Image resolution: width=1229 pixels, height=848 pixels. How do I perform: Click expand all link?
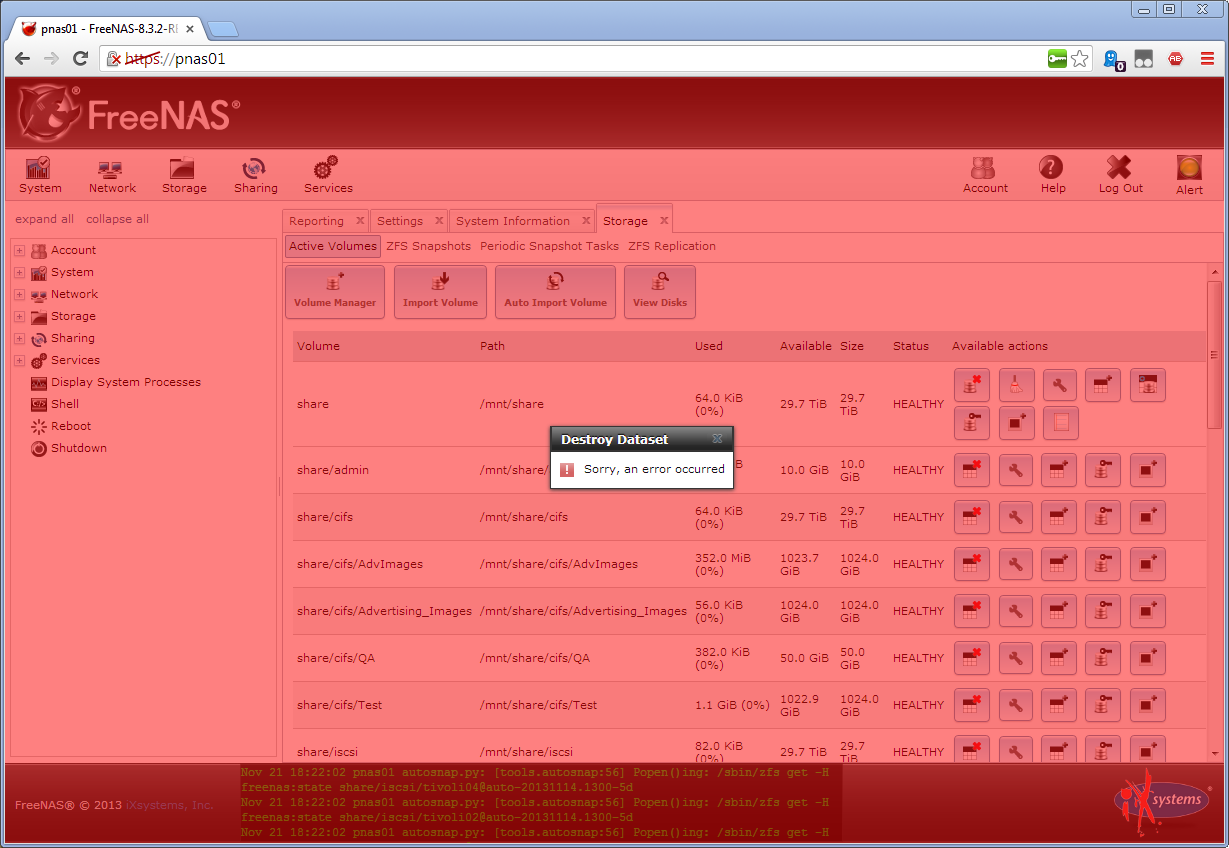(x=44, y=219)
